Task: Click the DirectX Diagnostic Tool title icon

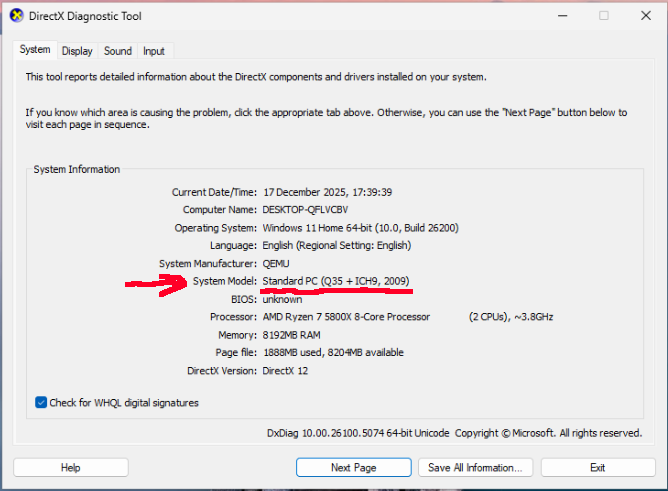Action: coord(17,16)
